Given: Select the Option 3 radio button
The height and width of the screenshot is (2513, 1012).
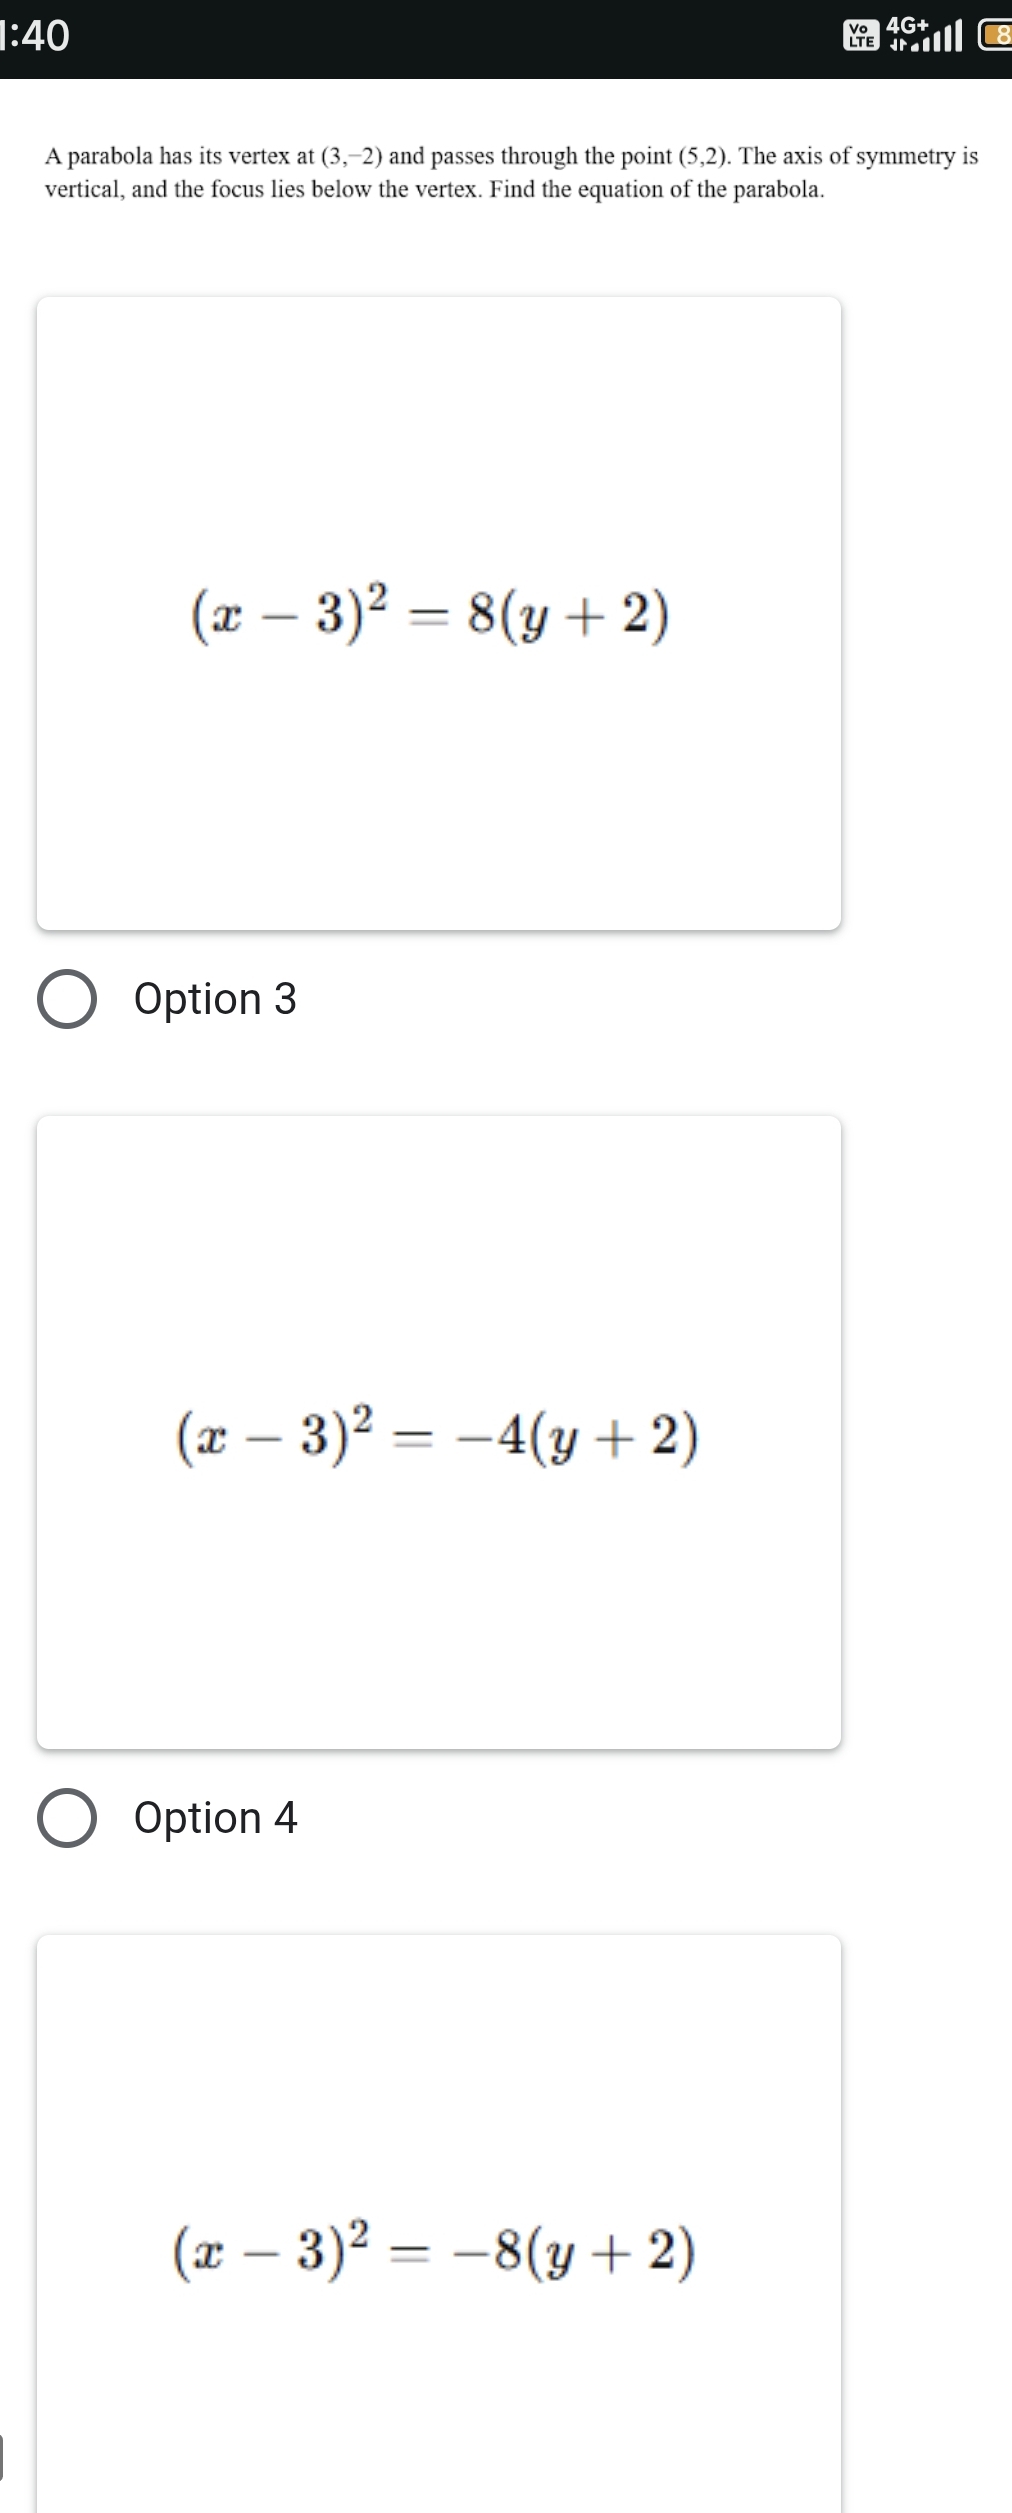Looking at the screenshot, I should [67, 999].
